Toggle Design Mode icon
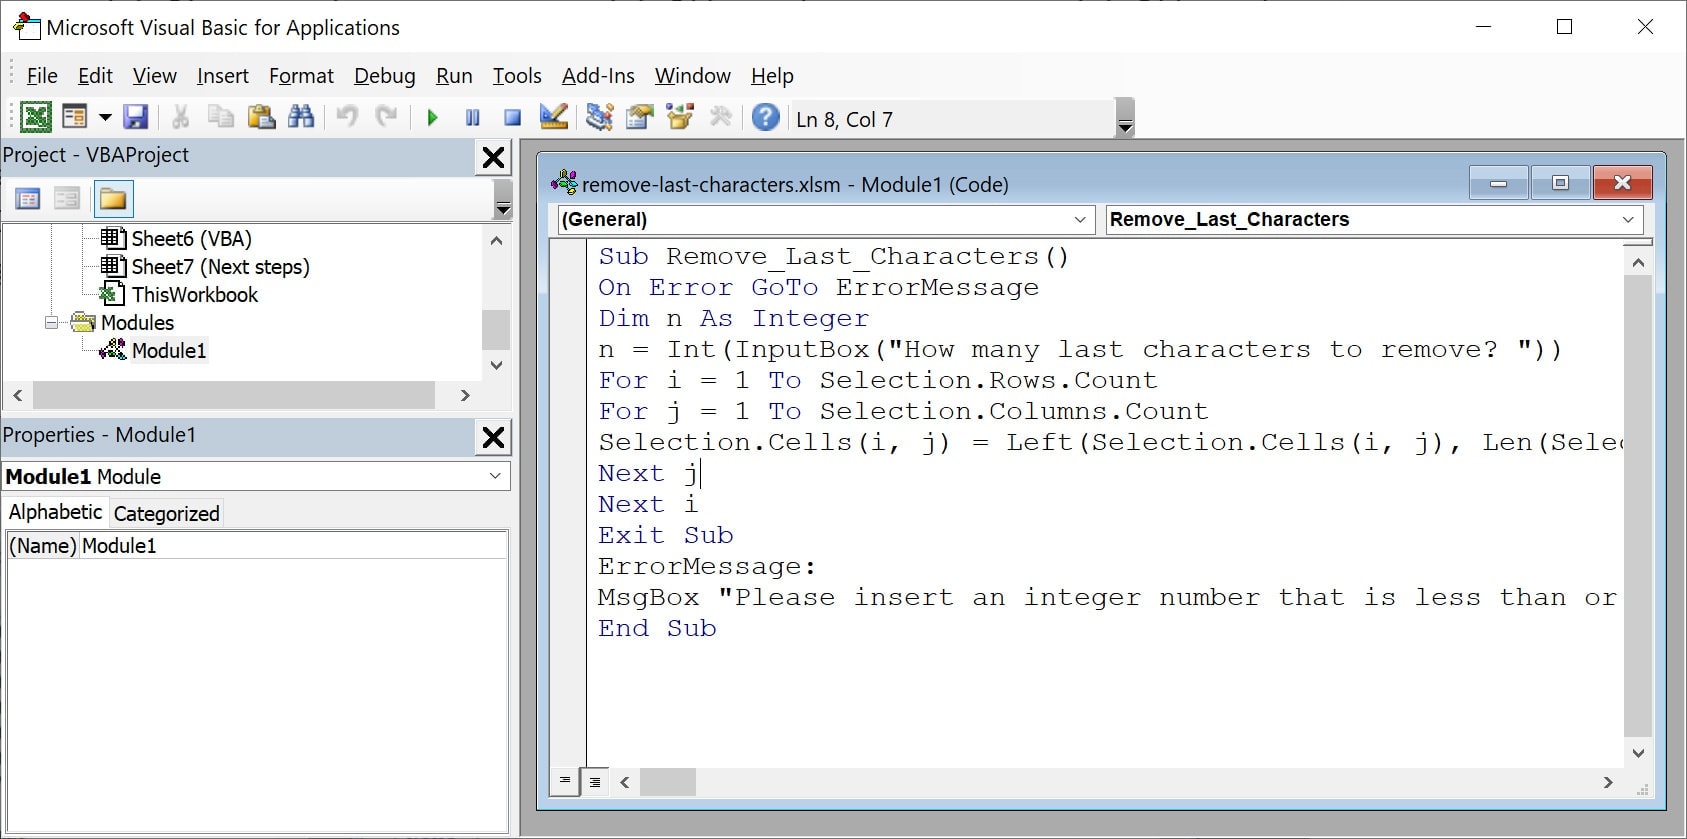This screenshot has width=1687, height=839. pos(553,118)
